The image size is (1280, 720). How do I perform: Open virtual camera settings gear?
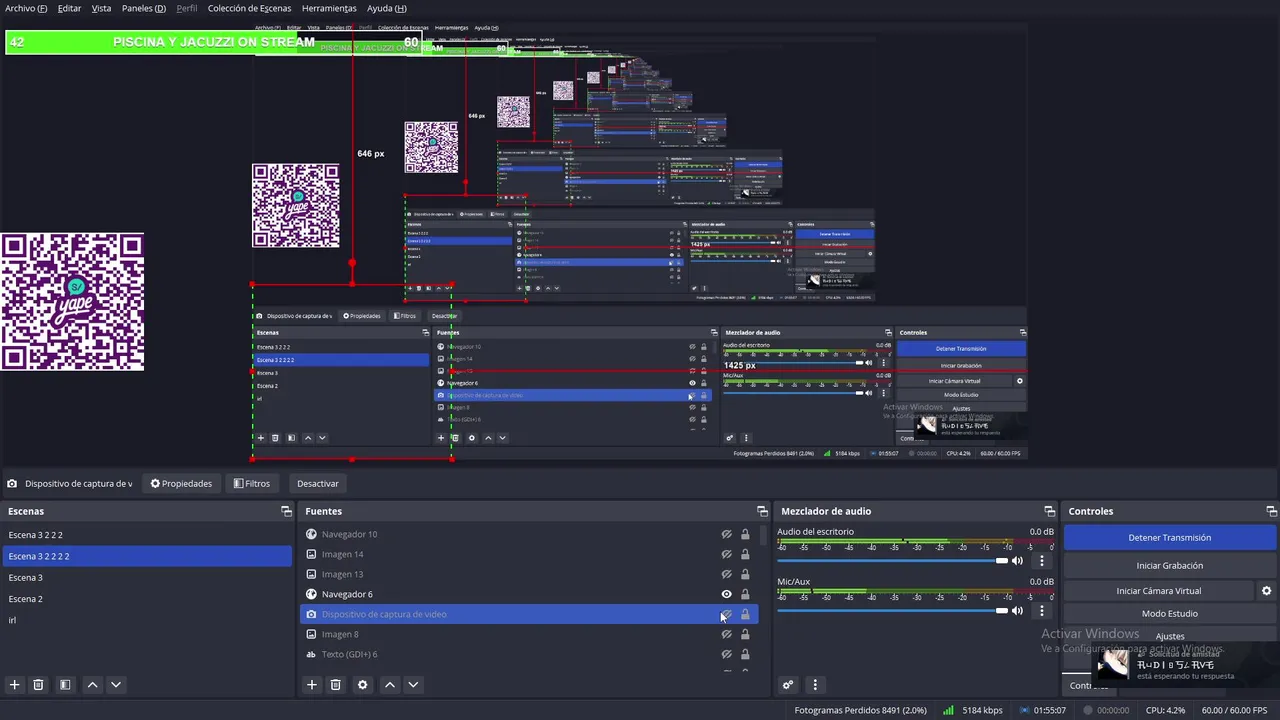[x=1266, y=591]
